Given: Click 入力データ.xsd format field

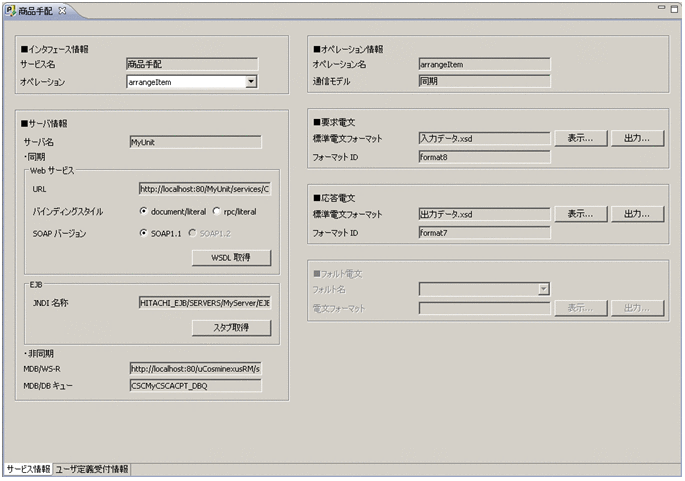Looking at the screenshot, I should [x=484, y=138].
